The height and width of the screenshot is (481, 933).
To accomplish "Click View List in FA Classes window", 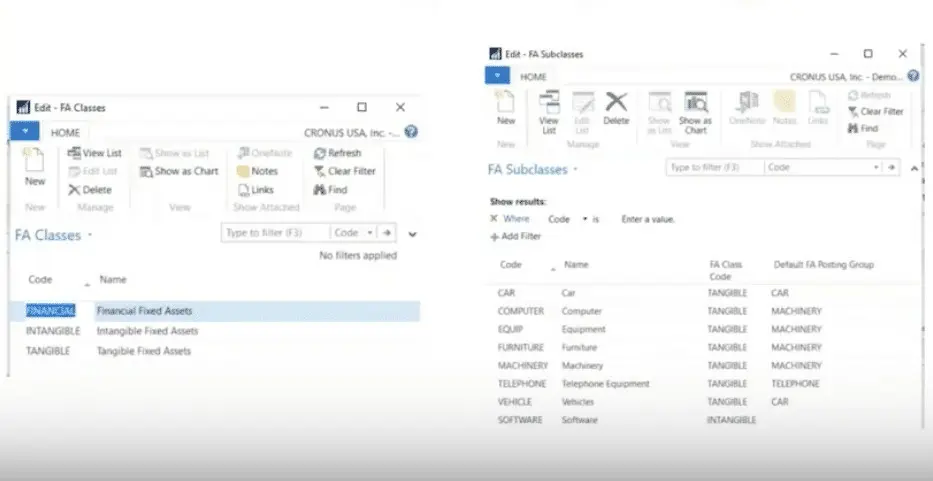I will 95,153.
